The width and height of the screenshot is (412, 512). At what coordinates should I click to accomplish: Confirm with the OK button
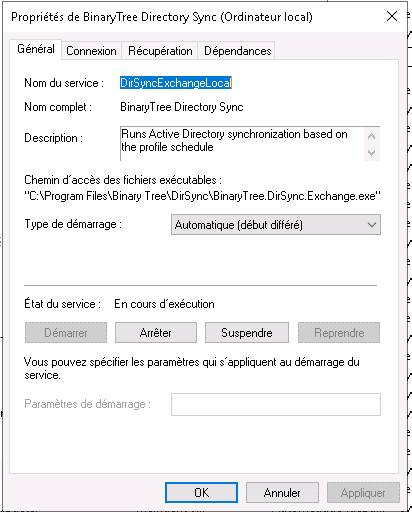201,492
